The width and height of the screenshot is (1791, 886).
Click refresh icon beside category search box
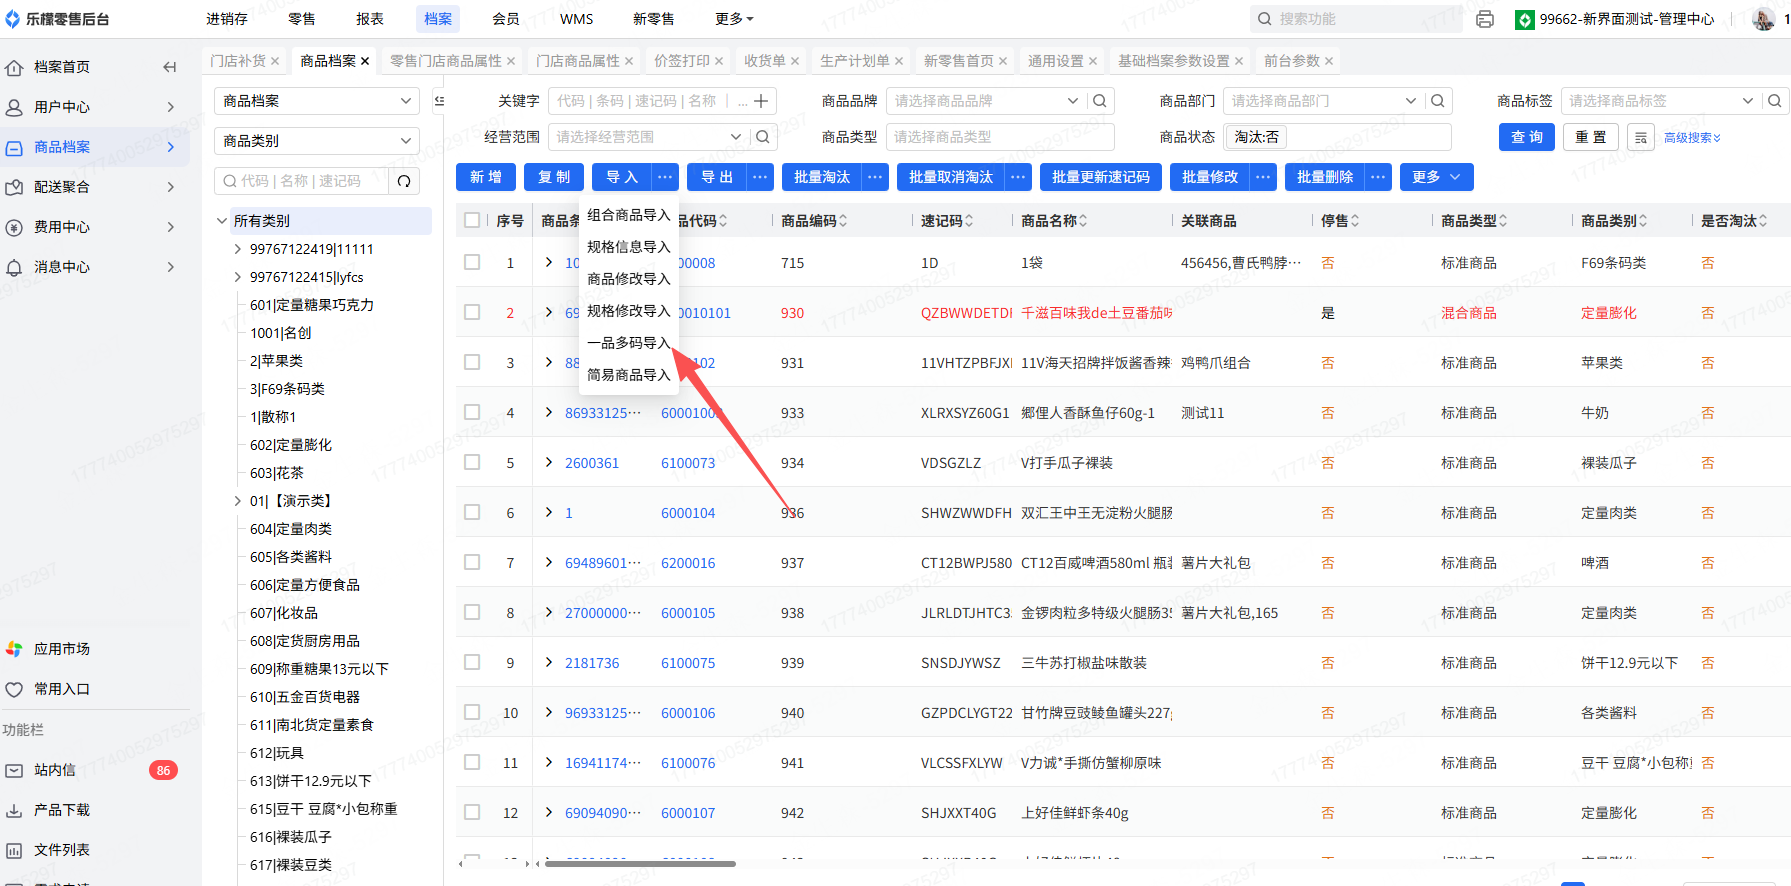[x=404, y=181]
